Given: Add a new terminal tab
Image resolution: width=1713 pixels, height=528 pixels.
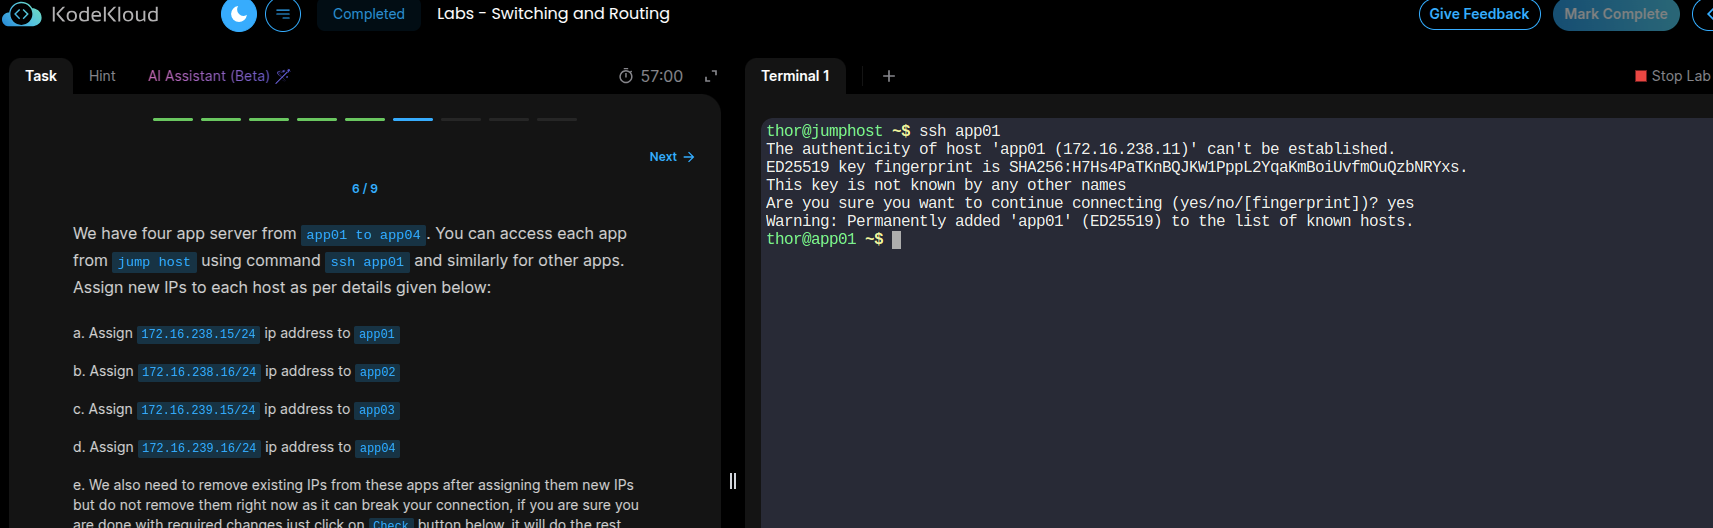Looking at the screenshot, I should tap(889, 76).
